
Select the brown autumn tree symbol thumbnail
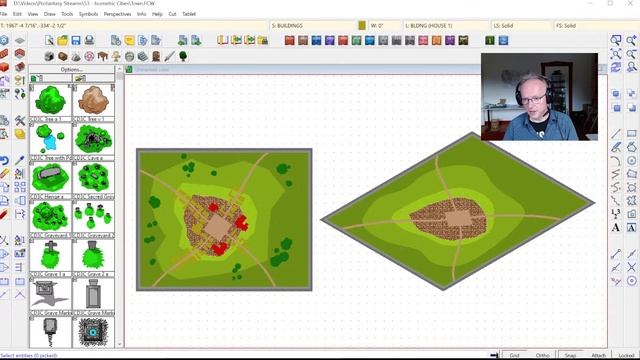point(93,100)
